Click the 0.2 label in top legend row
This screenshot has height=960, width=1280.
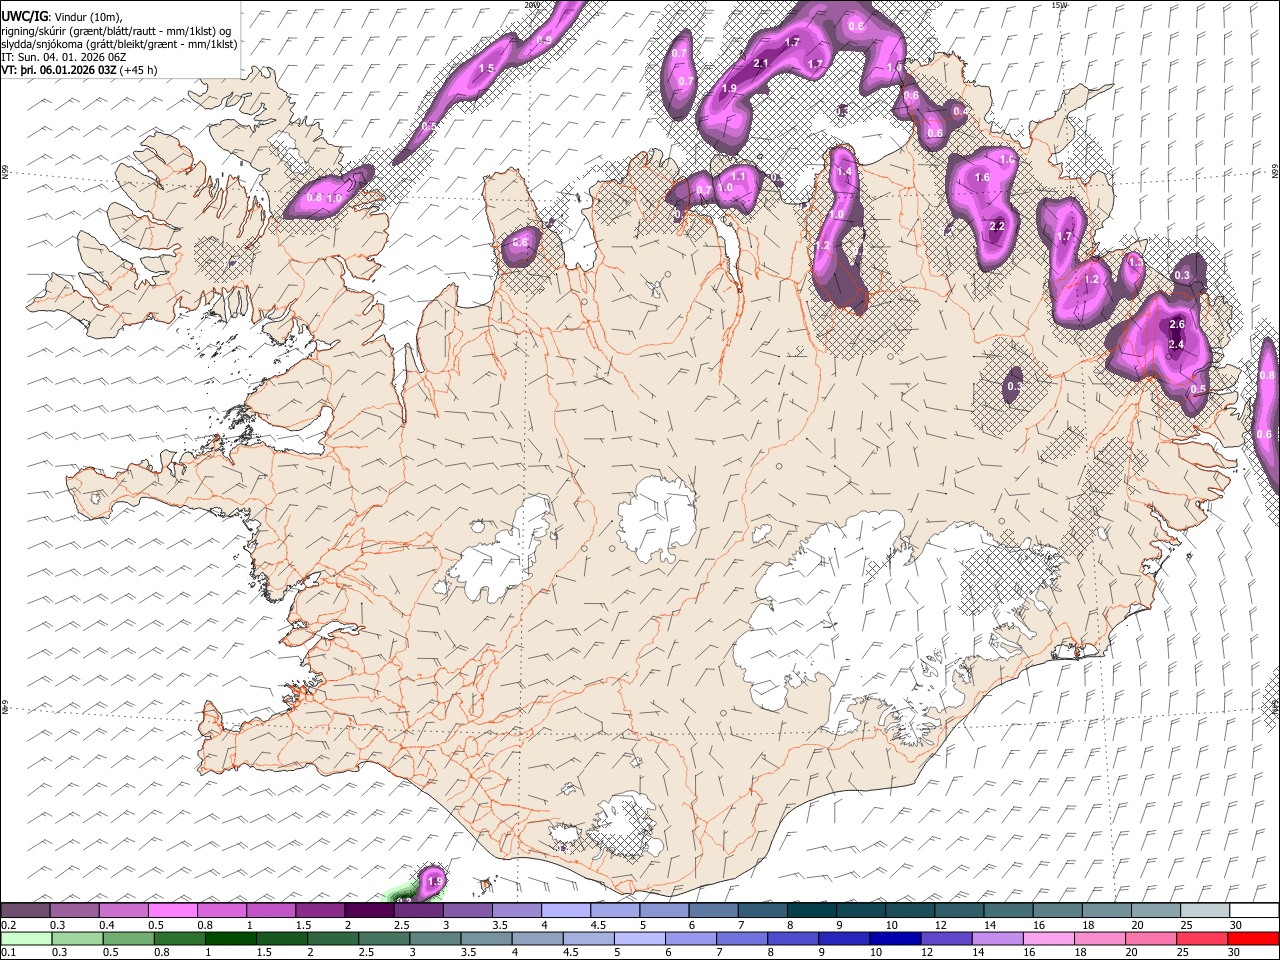(8, 925)
